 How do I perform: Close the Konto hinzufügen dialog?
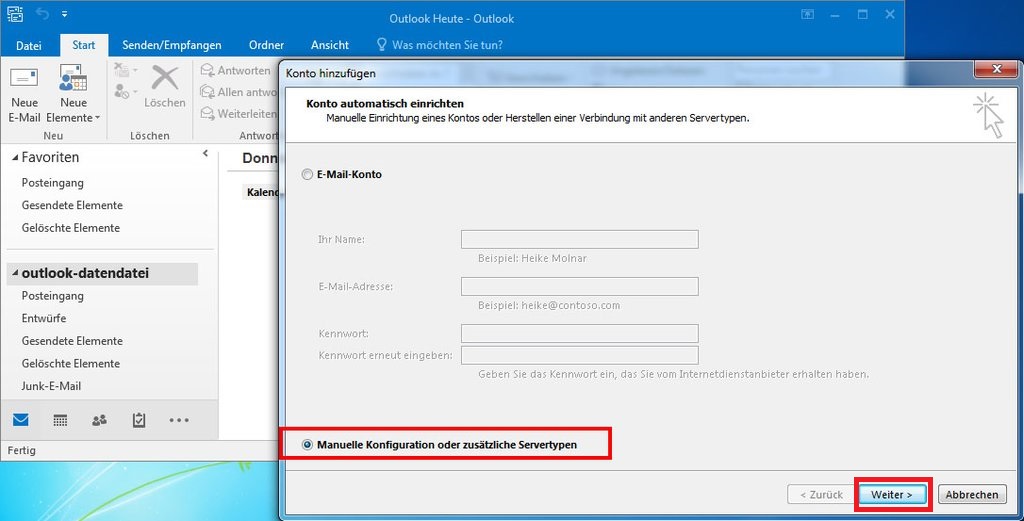click(x=997, y=69)
